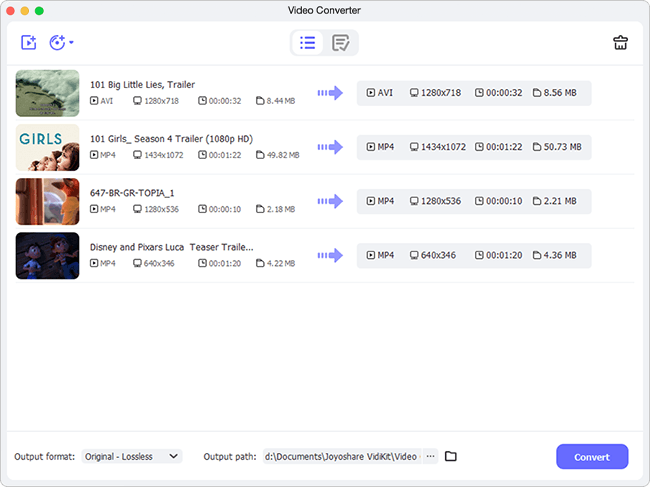650x487 pixels.
Task: Click the title 101 Girls_ Season 4 Trailer
Action: pyautogui.click(x=171, y=139)
